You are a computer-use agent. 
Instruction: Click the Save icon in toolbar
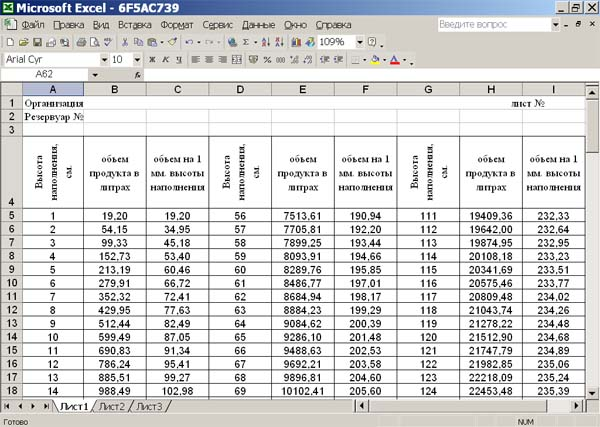[37, 42]
